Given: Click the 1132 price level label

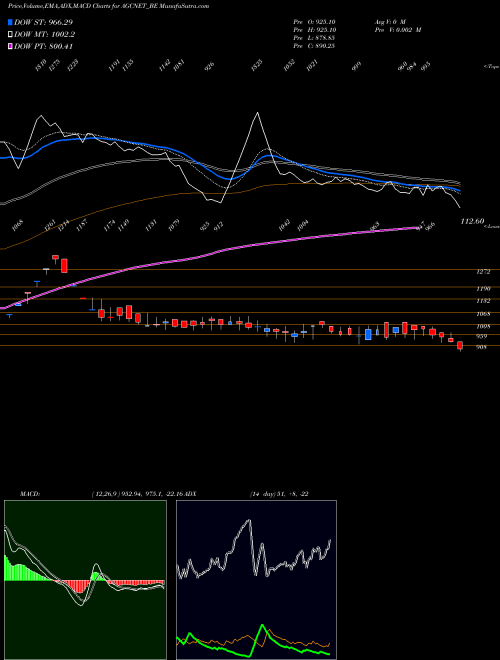Looking at the screenshot, I should click(483, 301).
